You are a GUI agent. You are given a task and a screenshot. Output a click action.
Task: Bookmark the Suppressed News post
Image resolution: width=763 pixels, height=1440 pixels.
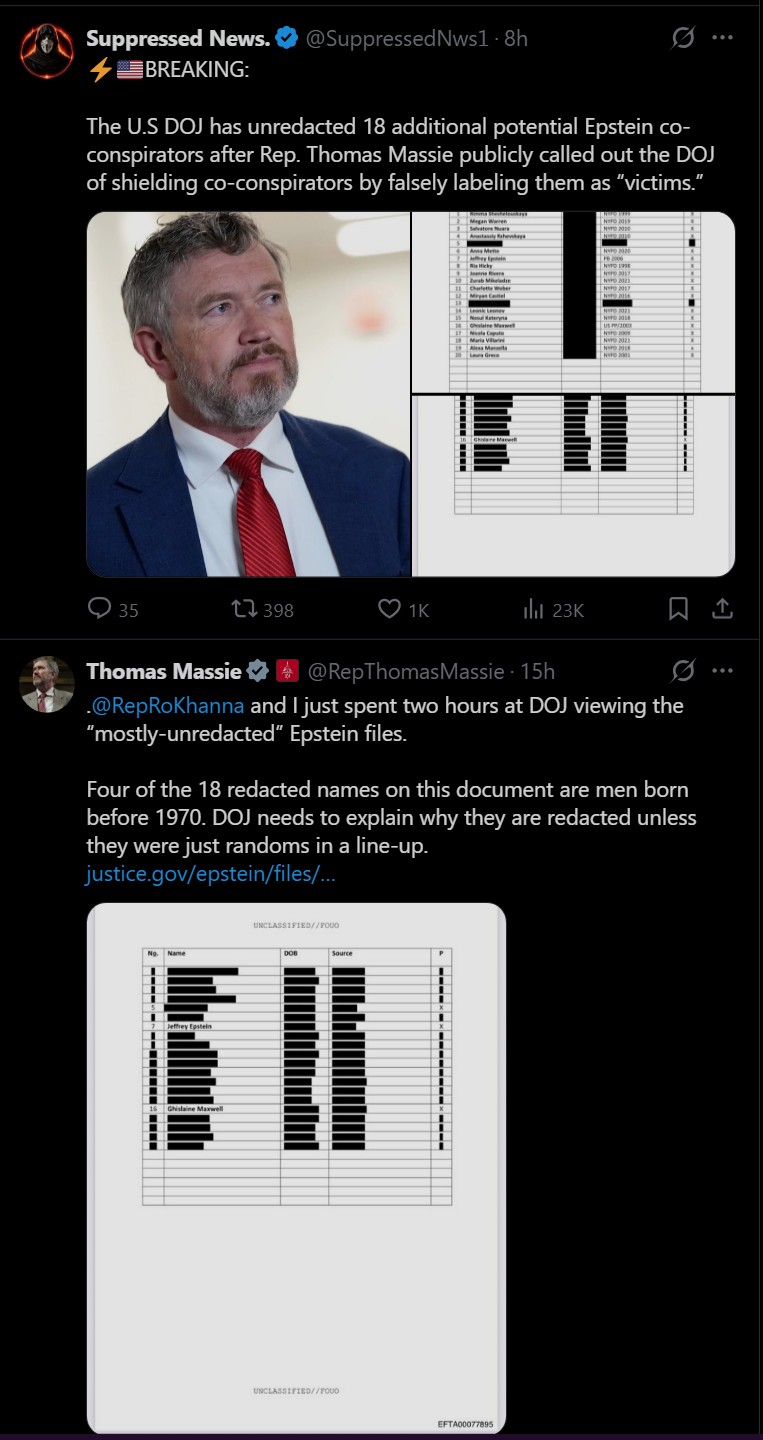[678, 608]
